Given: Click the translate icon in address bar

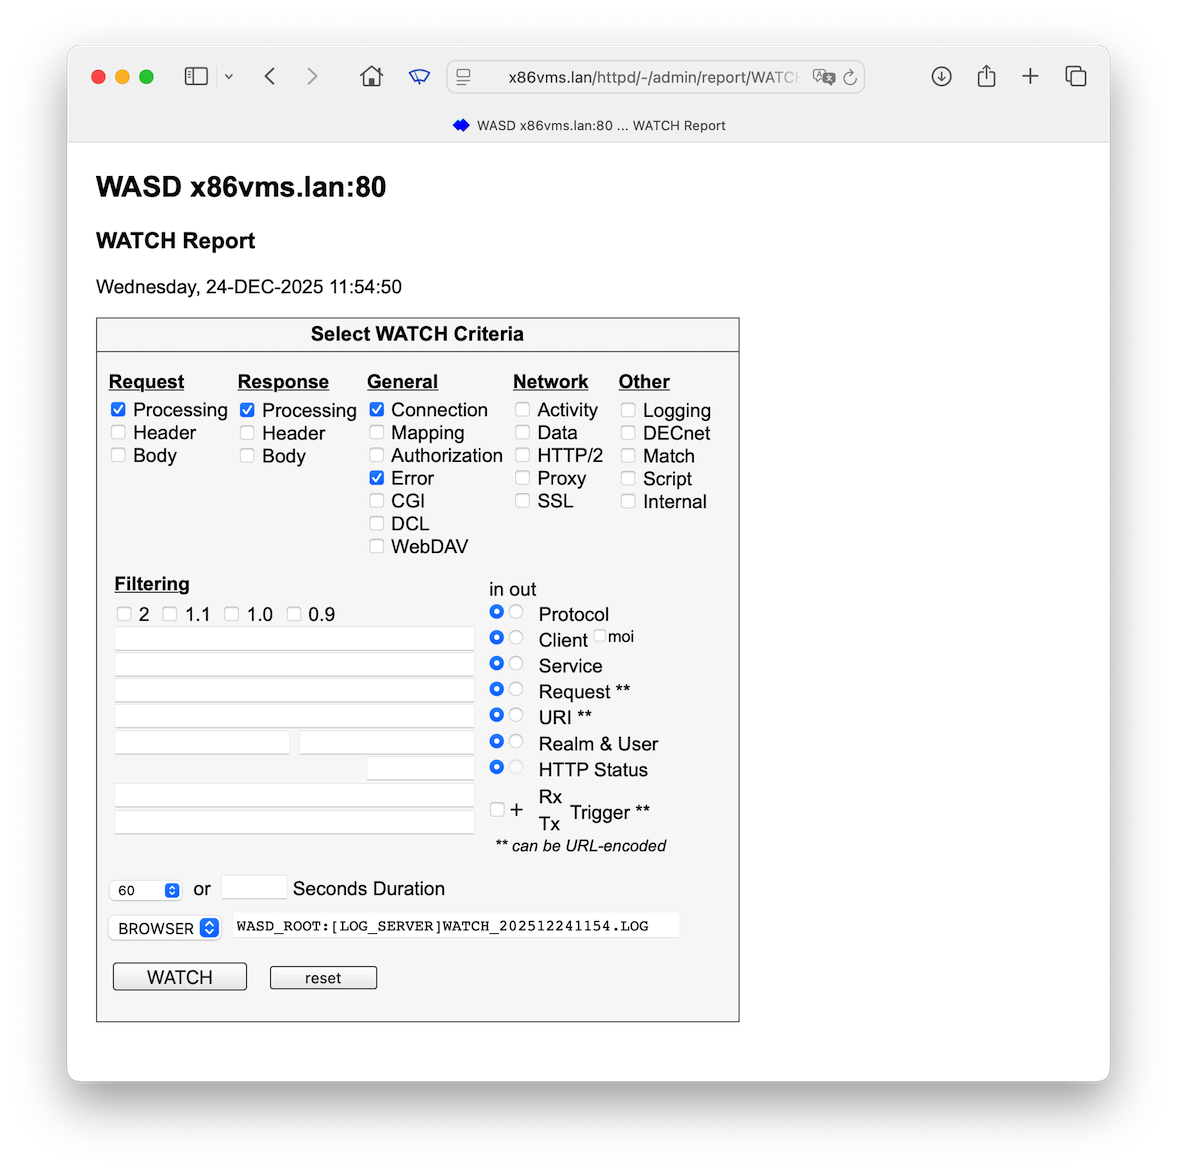Looking at the screenshot, I should tap(823, 77).
